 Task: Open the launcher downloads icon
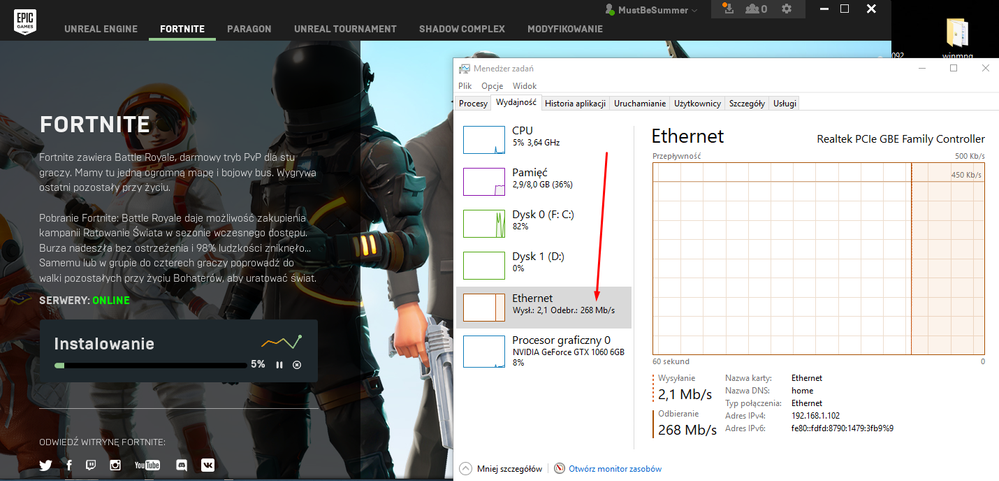click(725, 9)
